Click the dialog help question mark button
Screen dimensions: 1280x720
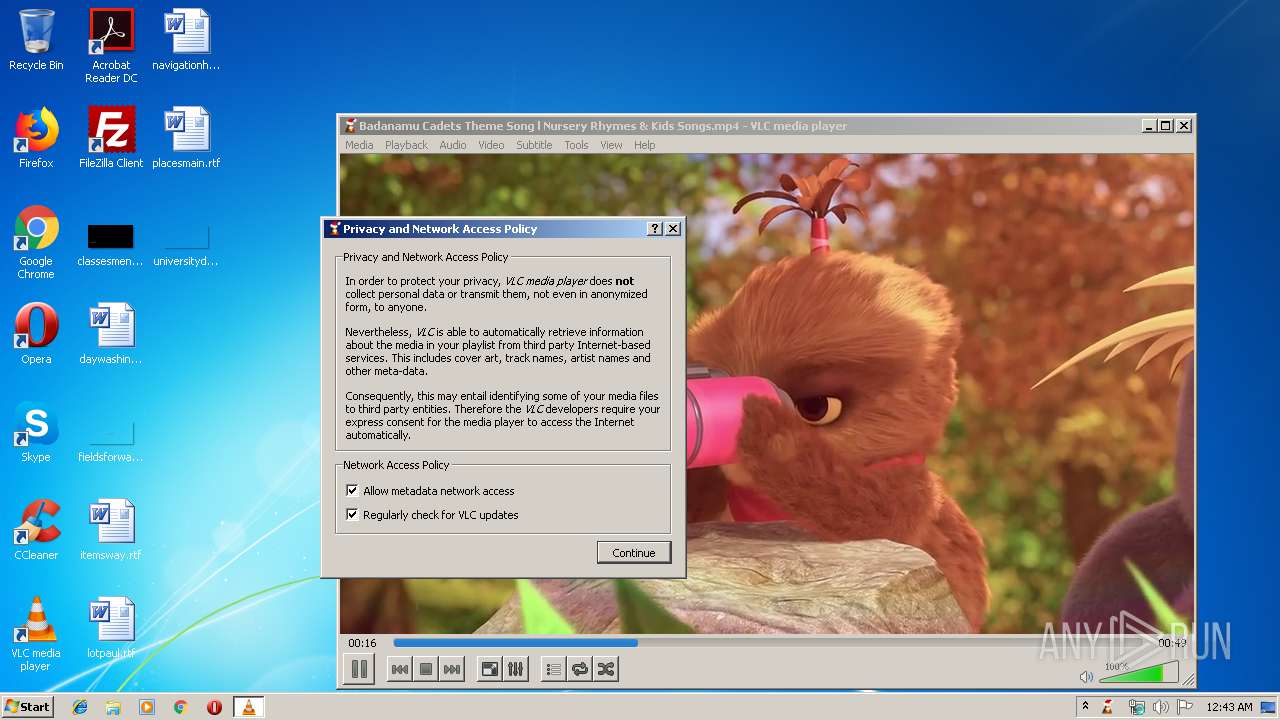[x=655, y=229]
